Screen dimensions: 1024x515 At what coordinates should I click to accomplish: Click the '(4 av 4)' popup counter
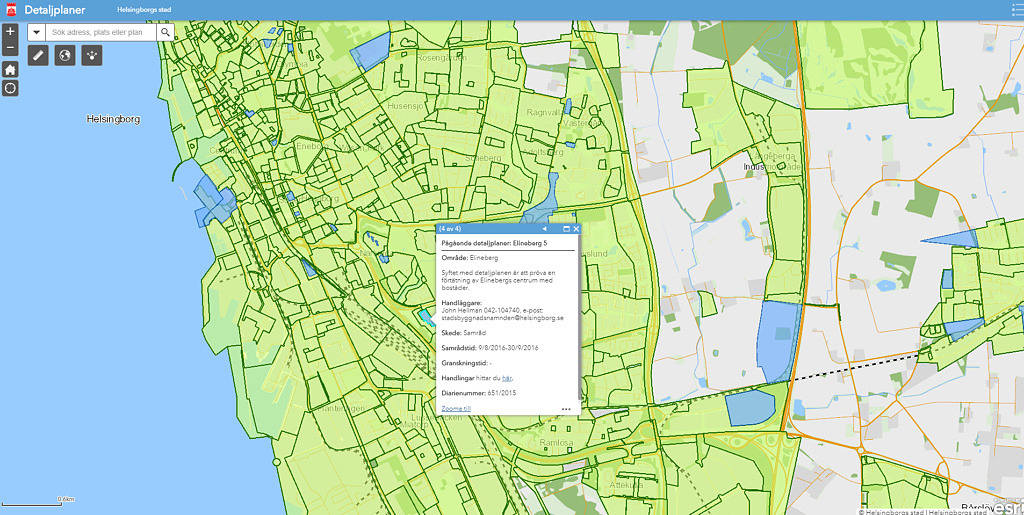click(x=450, y=229)
